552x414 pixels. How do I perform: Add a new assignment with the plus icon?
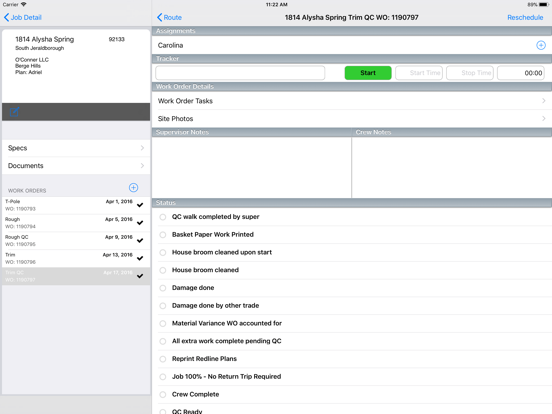[x=541, y=45]
